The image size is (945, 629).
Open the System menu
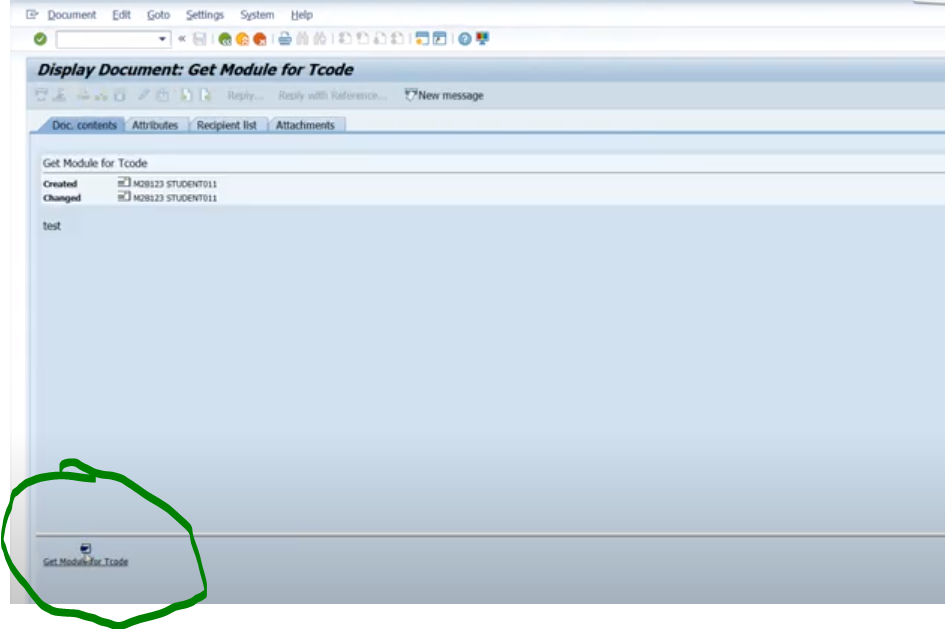tap(257, 15)
